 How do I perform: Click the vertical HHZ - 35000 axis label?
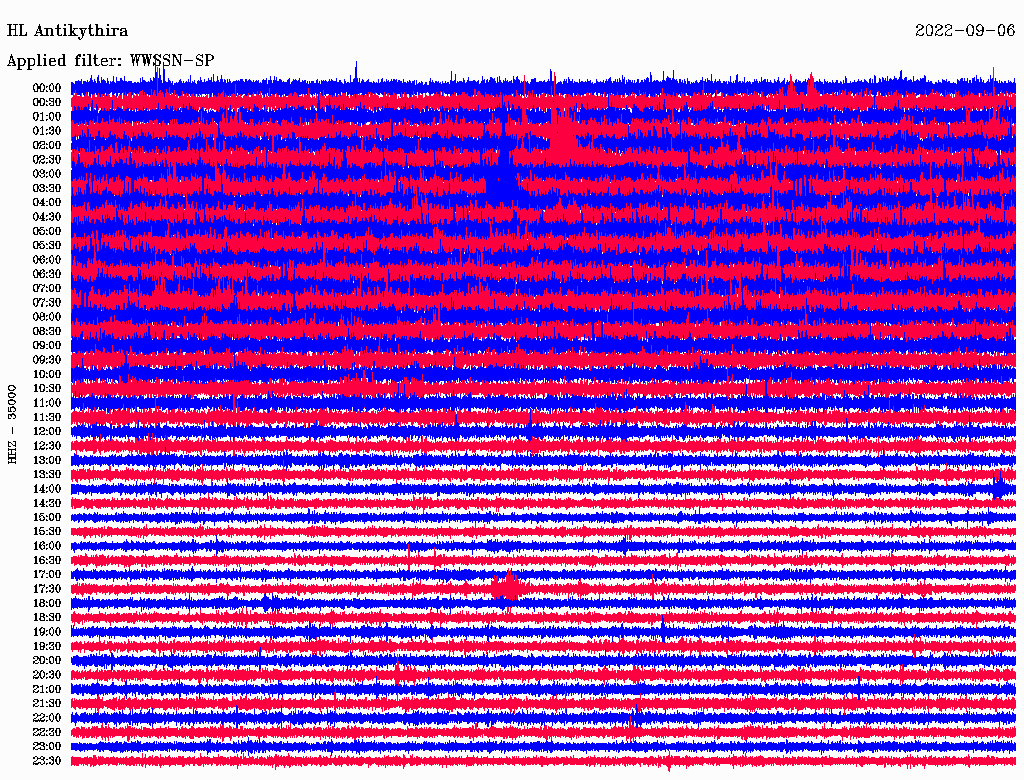pyautogui.click(x=12, y=423)
